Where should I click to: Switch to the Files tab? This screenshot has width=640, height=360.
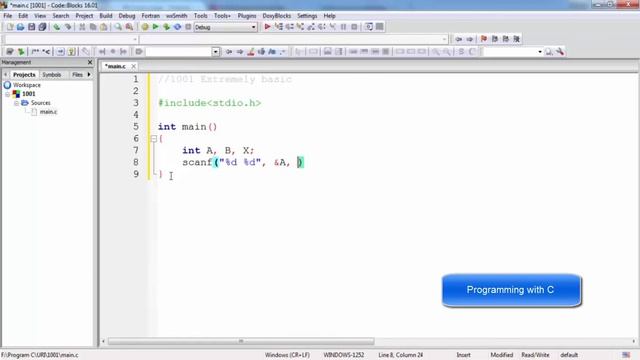[x=77, y=75]
